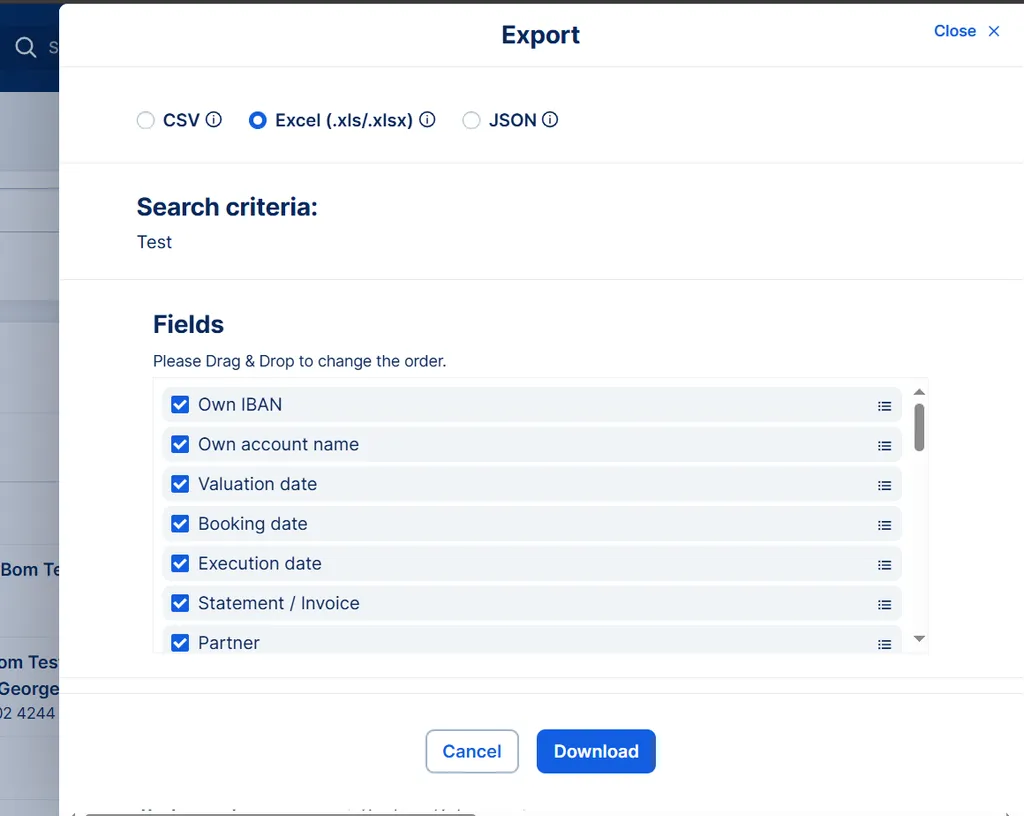Click the 'Partner' field label
Image resolution: width=1024 pixels, height=816 pixels.
click(x=229, y=643)
